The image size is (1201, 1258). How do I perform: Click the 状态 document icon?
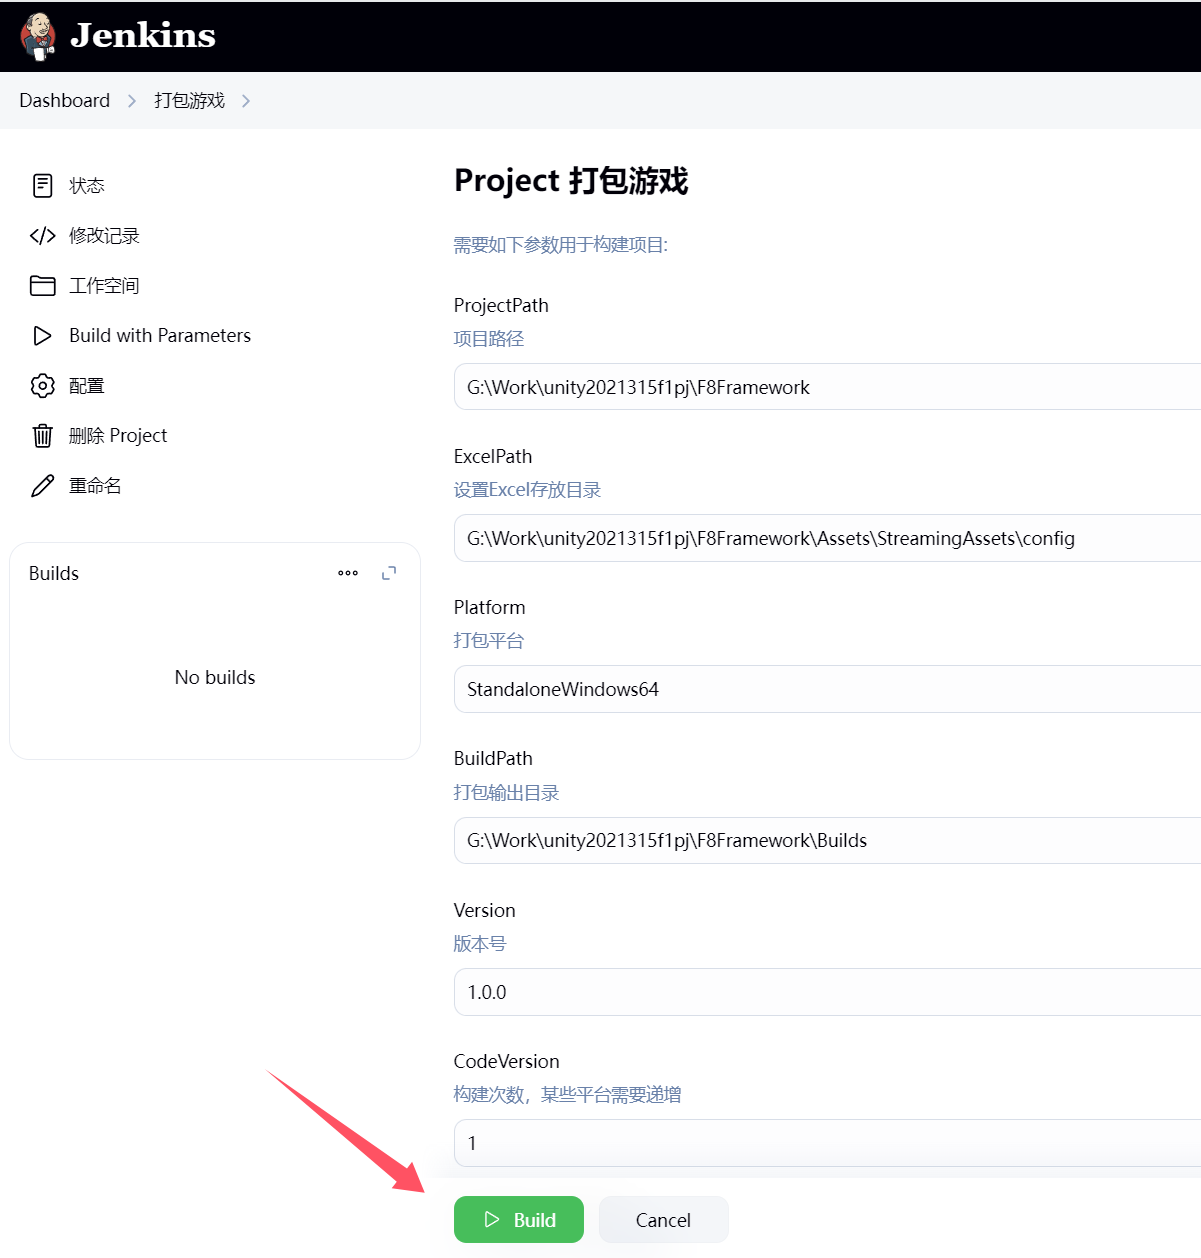[43, 185]
